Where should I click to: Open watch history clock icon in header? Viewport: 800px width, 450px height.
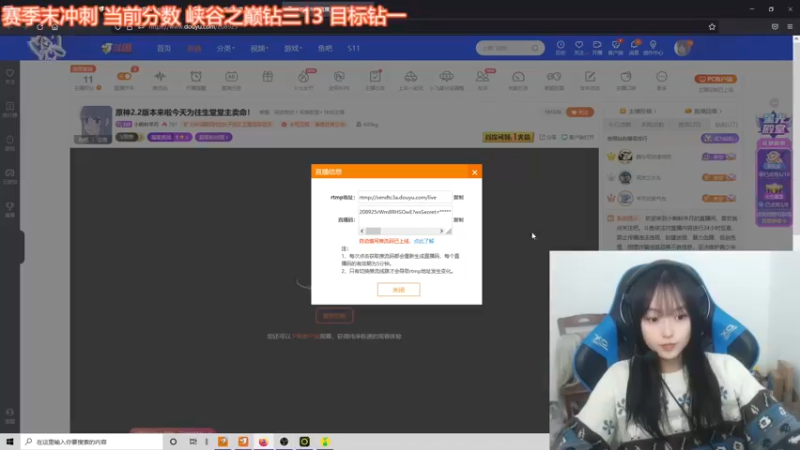click(560, 47)
